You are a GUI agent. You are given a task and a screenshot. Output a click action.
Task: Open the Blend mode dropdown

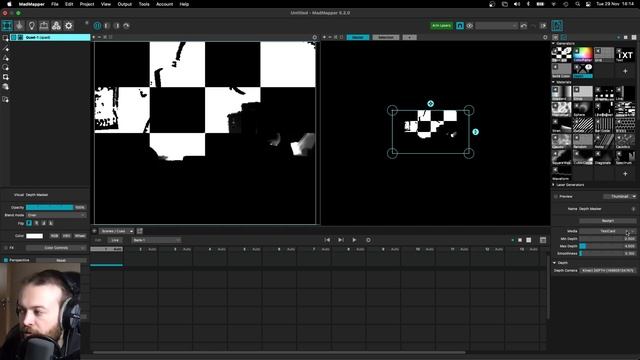click(x=56, y=215)
